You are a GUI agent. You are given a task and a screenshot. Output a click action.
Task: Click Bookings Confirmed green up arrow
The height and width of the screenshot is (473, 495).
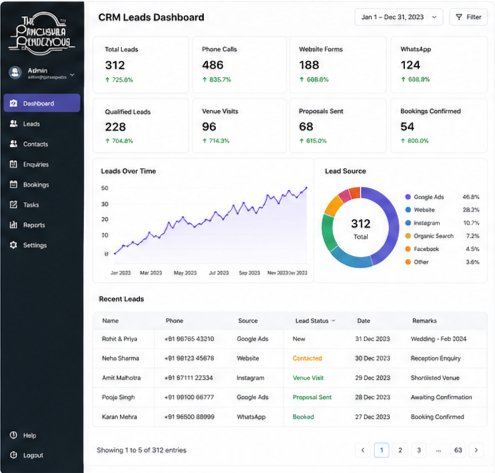click(403, 141)
